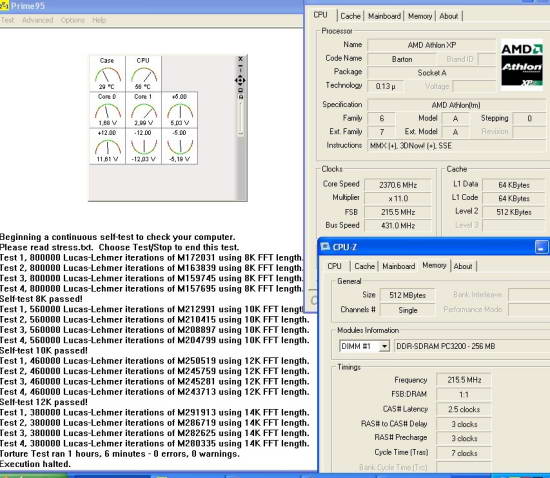Click the Test 4 M280335 14K FFT line
Image resolution: width=550 pixels, height=478 pixels.
(x=155, y=443)
